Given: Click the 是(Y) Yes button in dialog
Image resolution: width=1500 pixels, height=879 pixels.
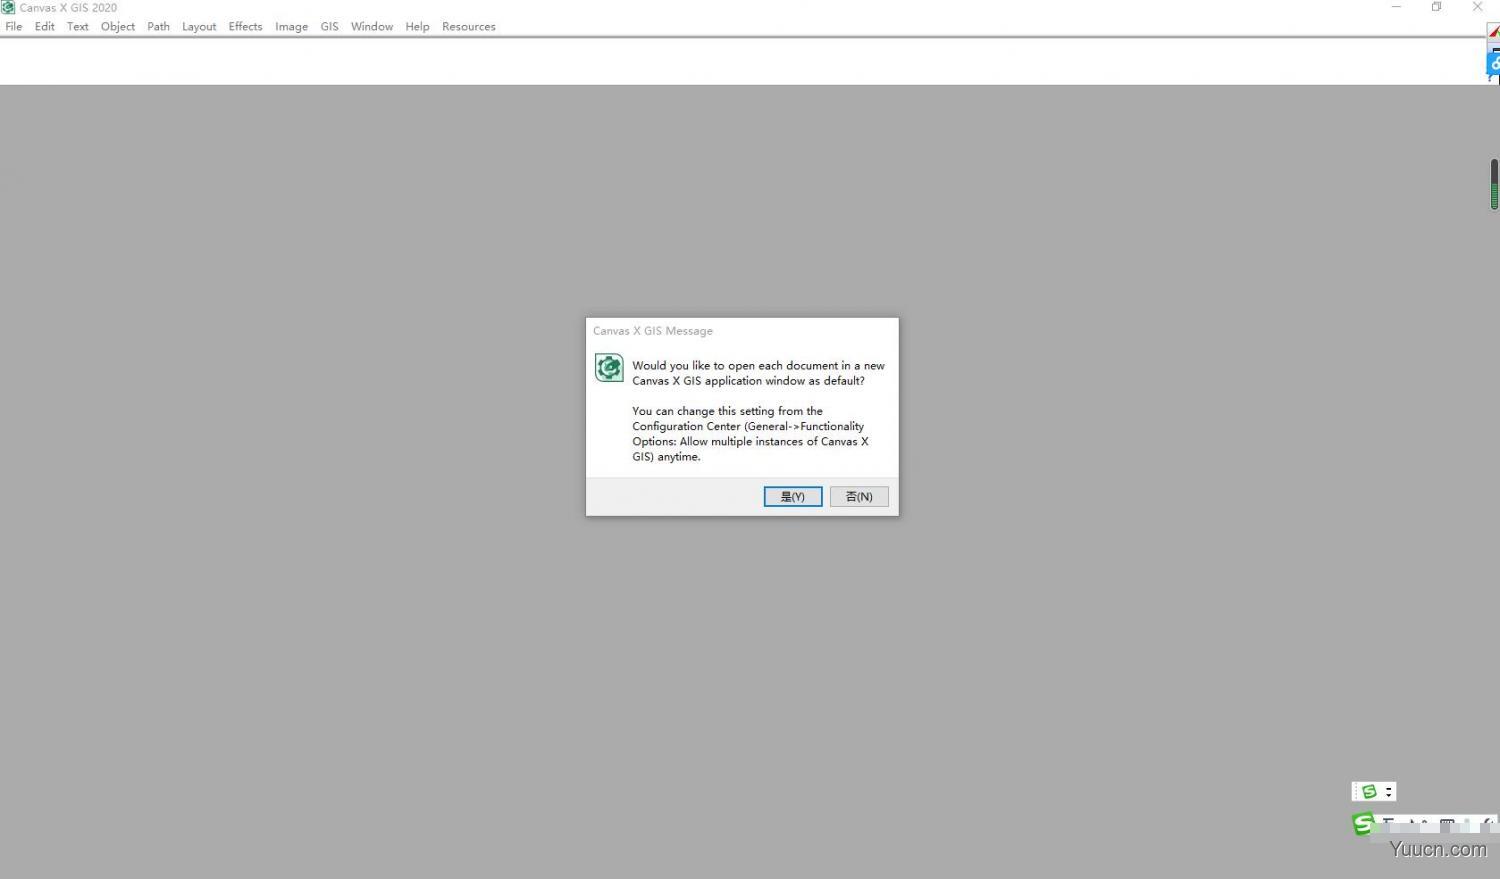Looking at the screenshot, I should [x=793, y=497].
